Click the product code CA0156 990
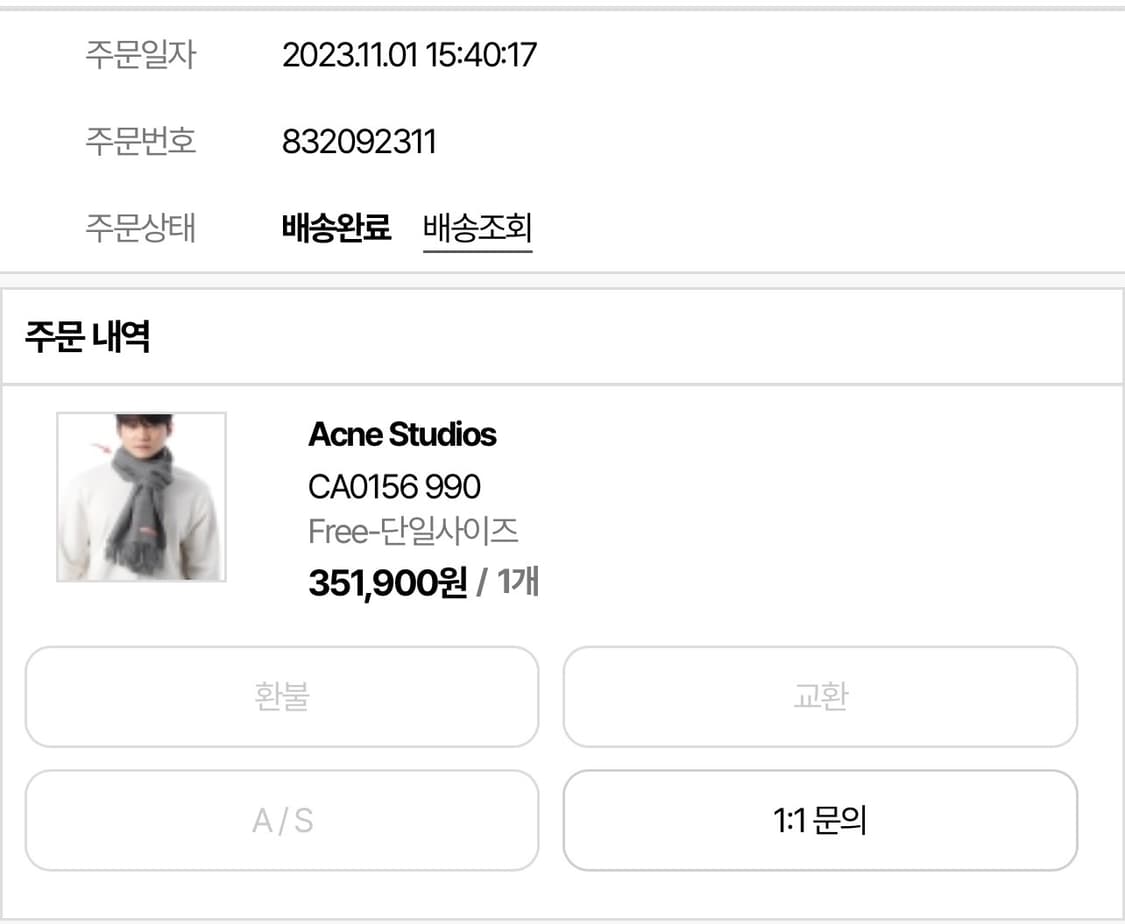The height and width of the screenshot is (924, 1125). (x=393, y=486)
